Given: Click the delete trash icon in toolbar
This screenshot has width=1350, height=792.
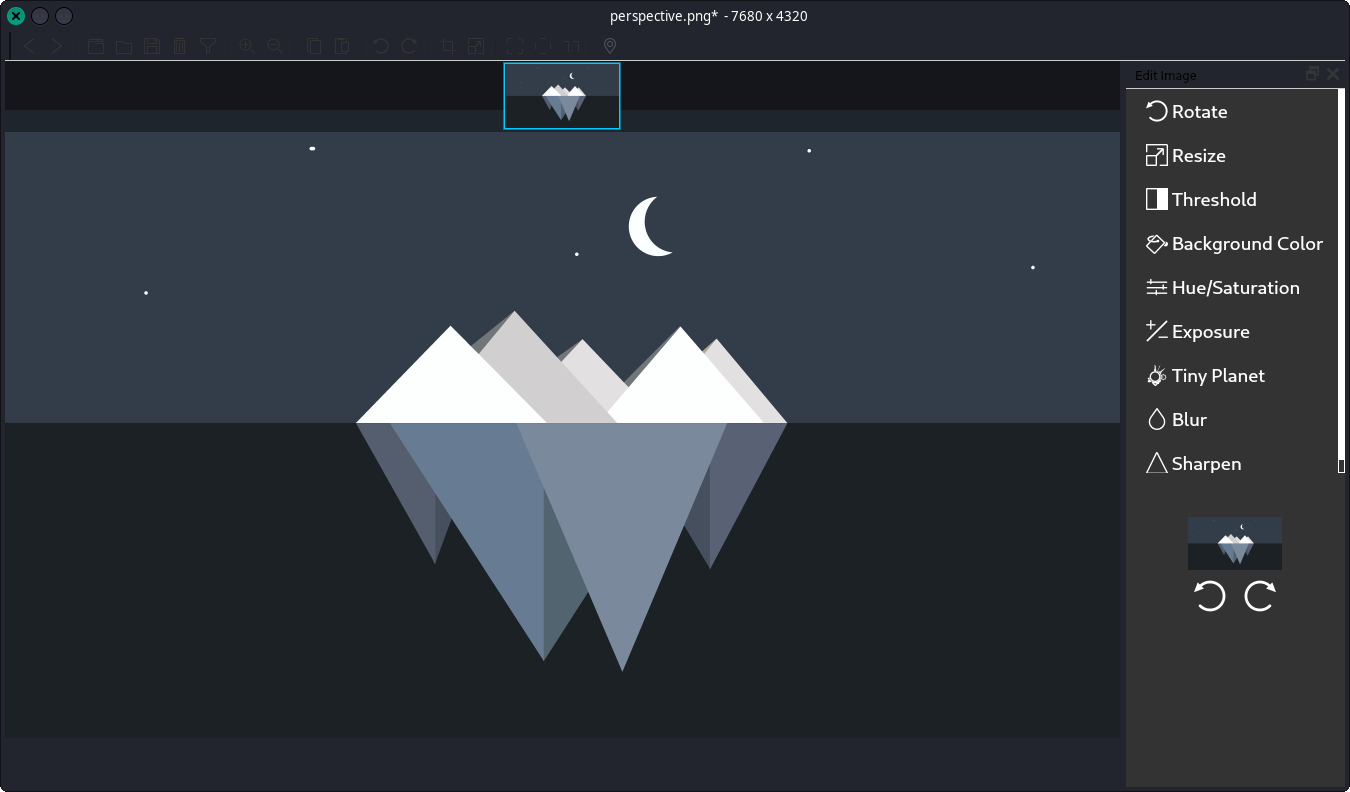Looking at the screenshot, I should [x=180, y=46].
